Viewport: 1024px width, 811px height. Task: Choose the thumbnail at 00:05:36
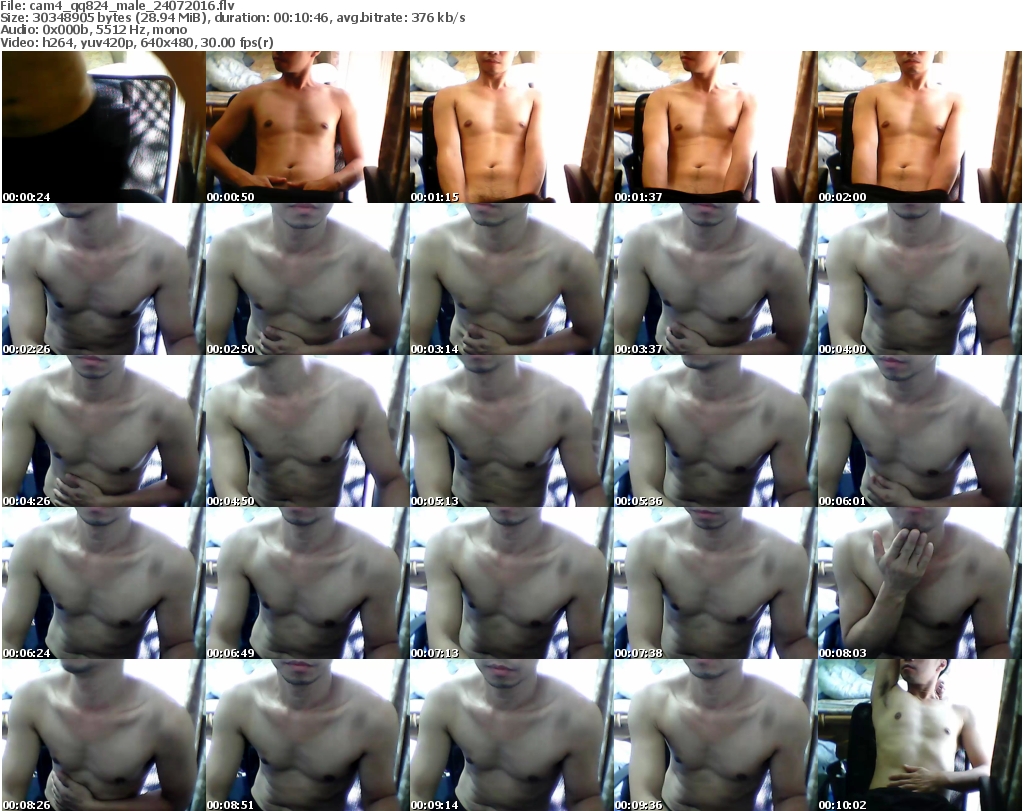715,431
